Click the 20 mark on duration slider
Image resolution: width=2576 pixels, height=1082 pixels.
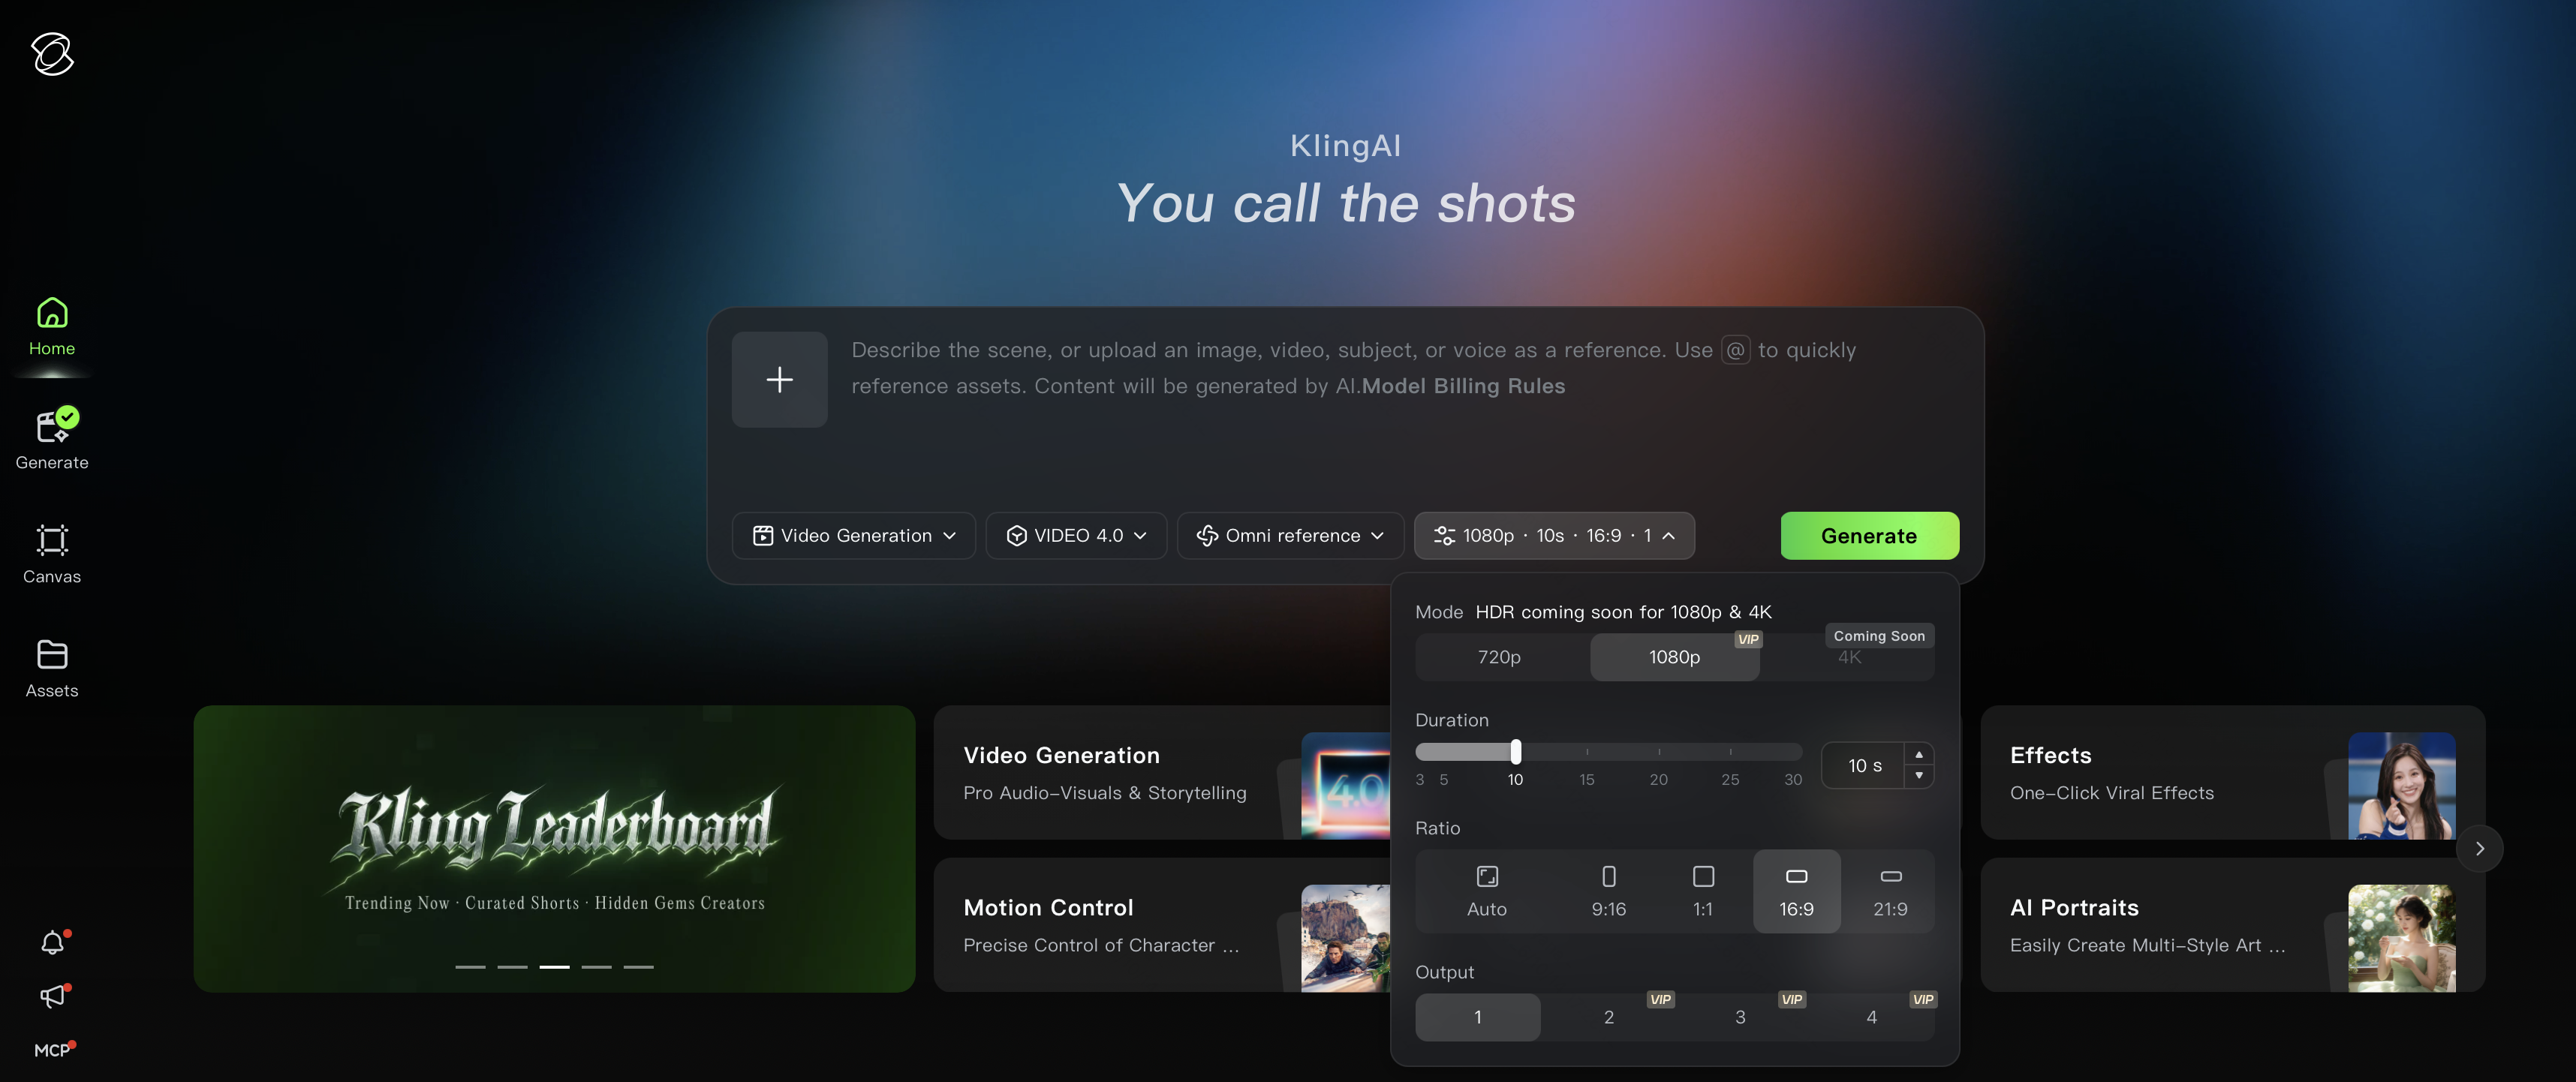coord(1658,779)
